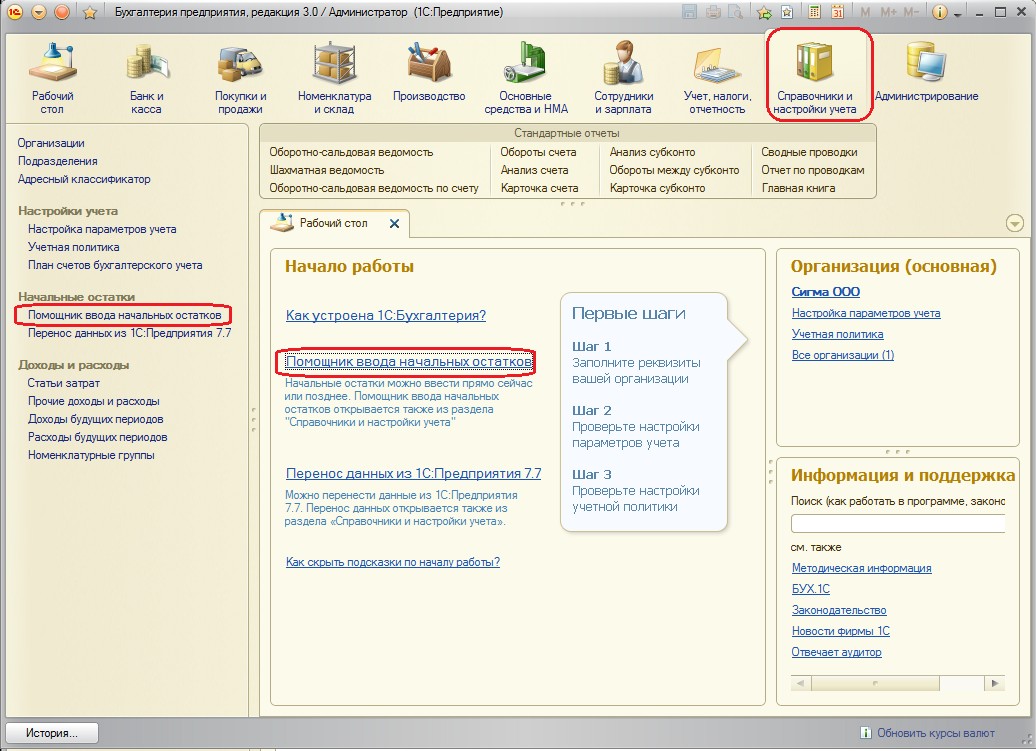The width and height of the screenshot is (1036, 751).
Task: Open Главная книга report
Action: pos(798,188)
